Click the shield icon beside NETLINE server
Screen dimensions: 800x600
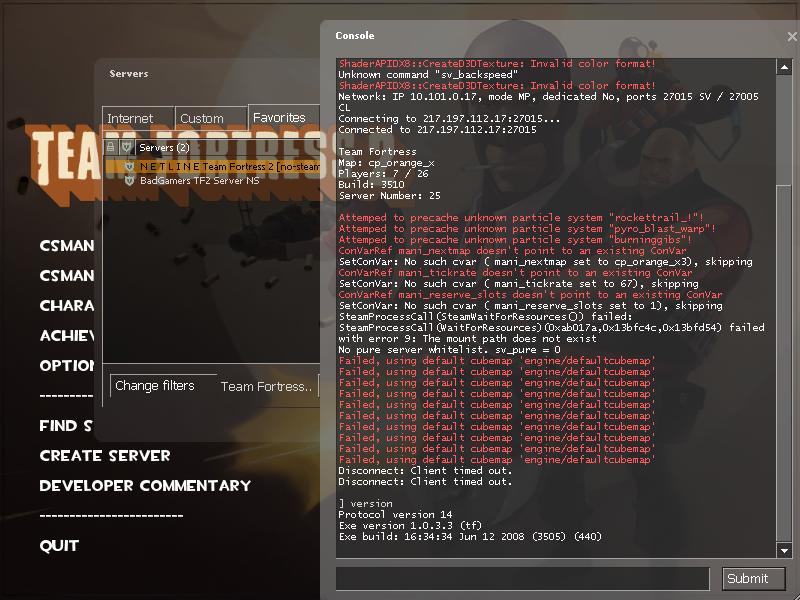coord(129,165)
